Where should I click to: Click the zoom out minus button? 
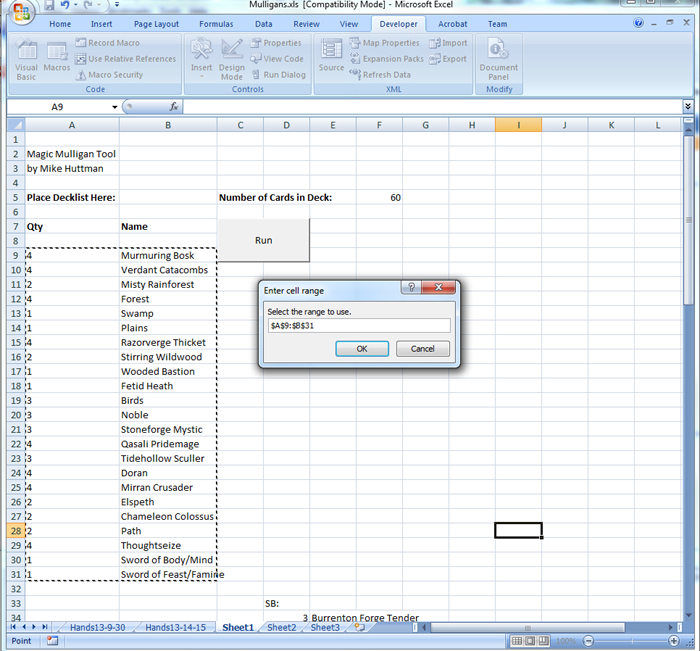588,641
